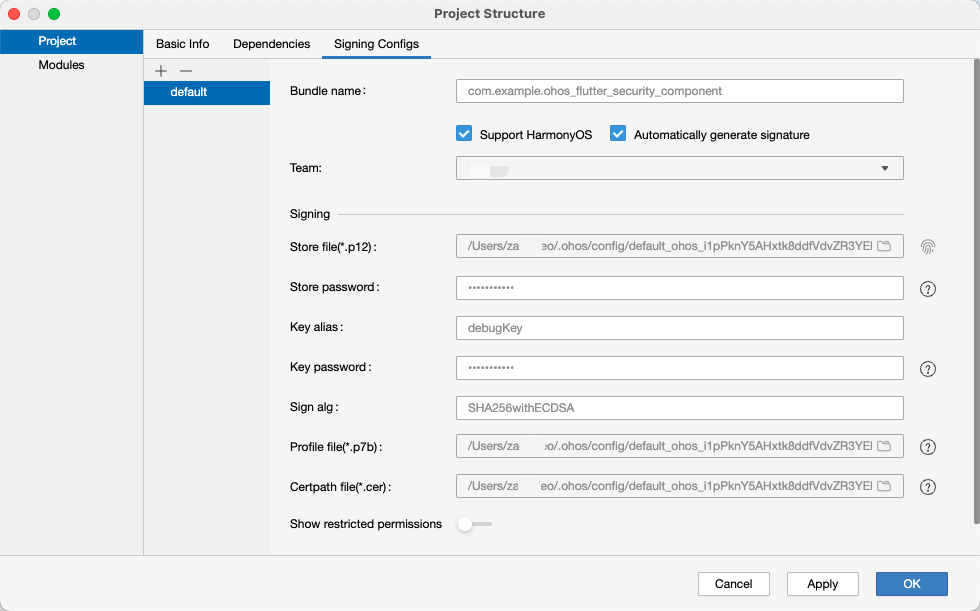Show help for Key password
The height and width of the screenshot is (611, 980).
928,369
